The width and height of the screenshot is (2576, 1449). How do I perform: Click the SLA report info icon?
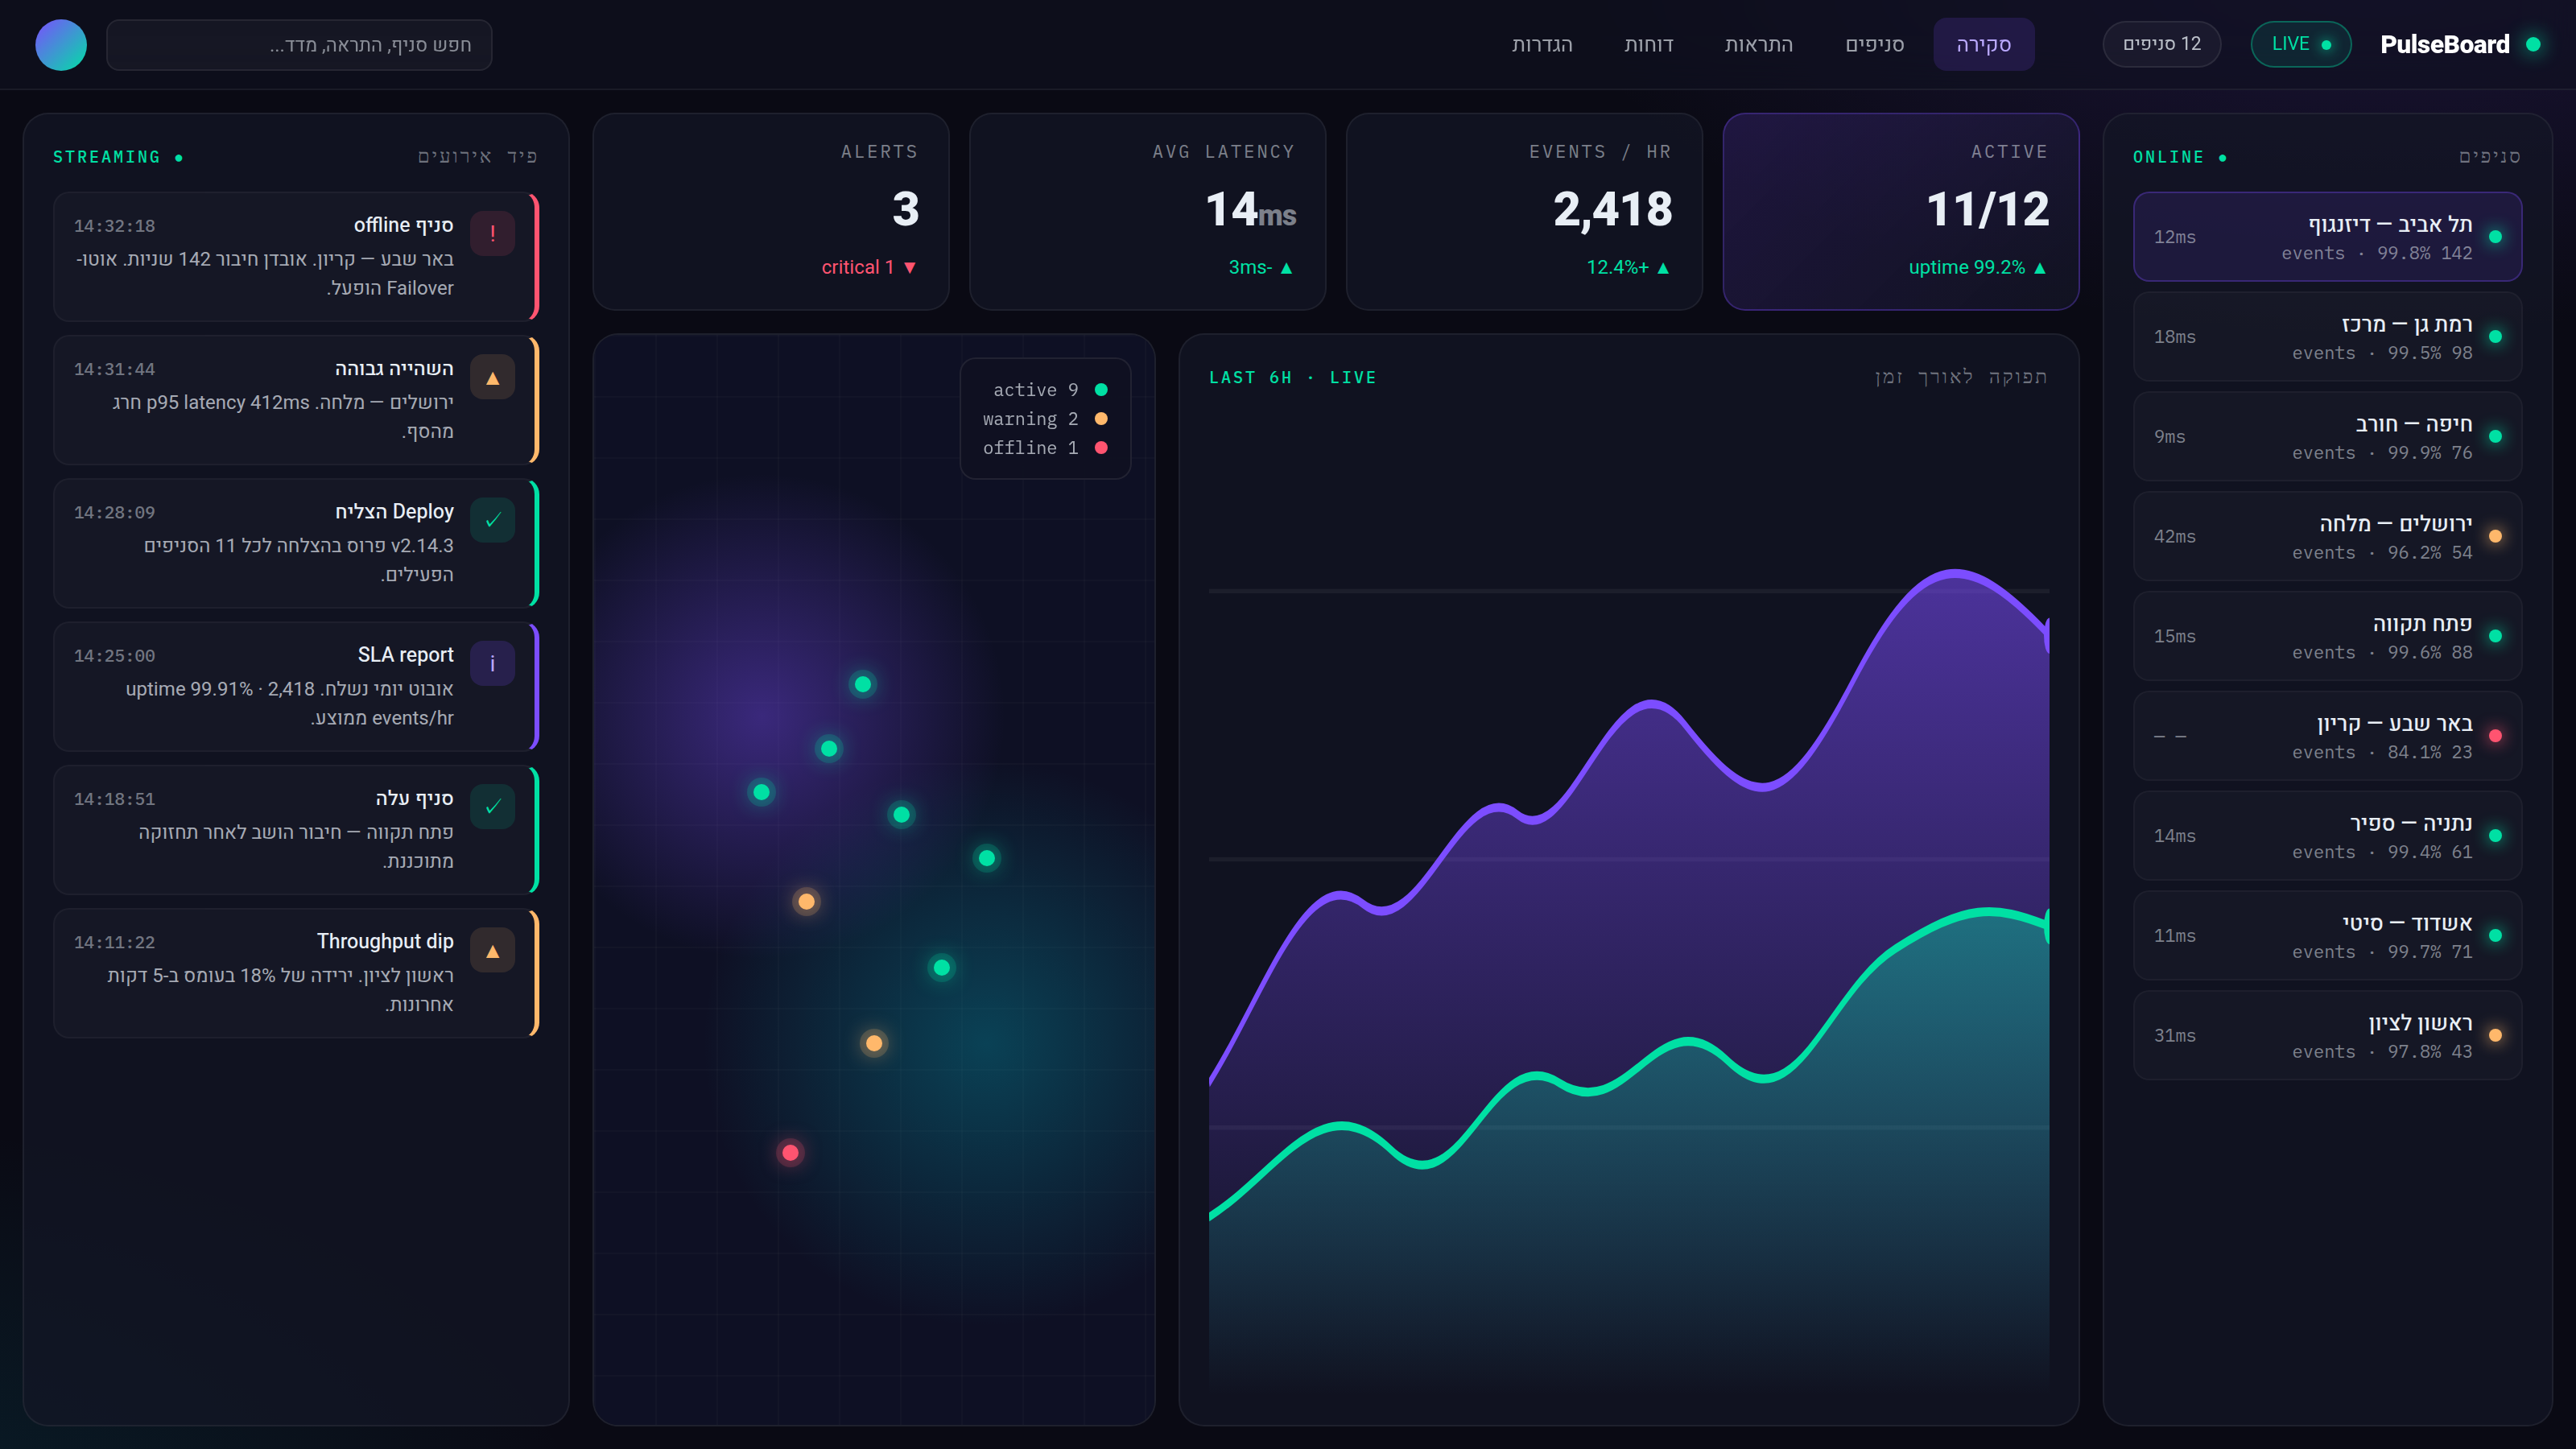[492, 664]
